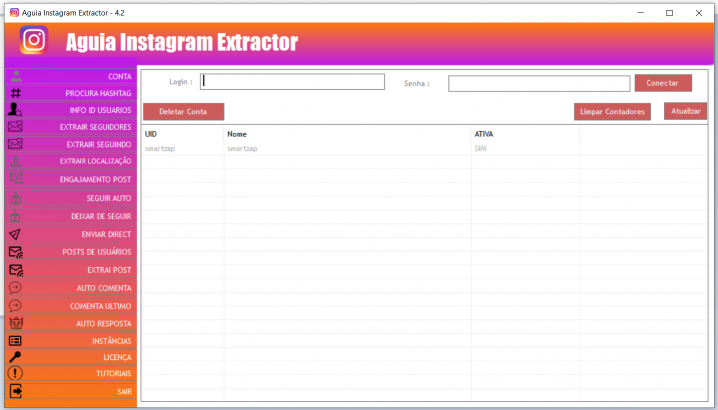The image size is (718, 410).
Task: Select ENVIAR DIRECT in sidebar
Action: point(71,234)
